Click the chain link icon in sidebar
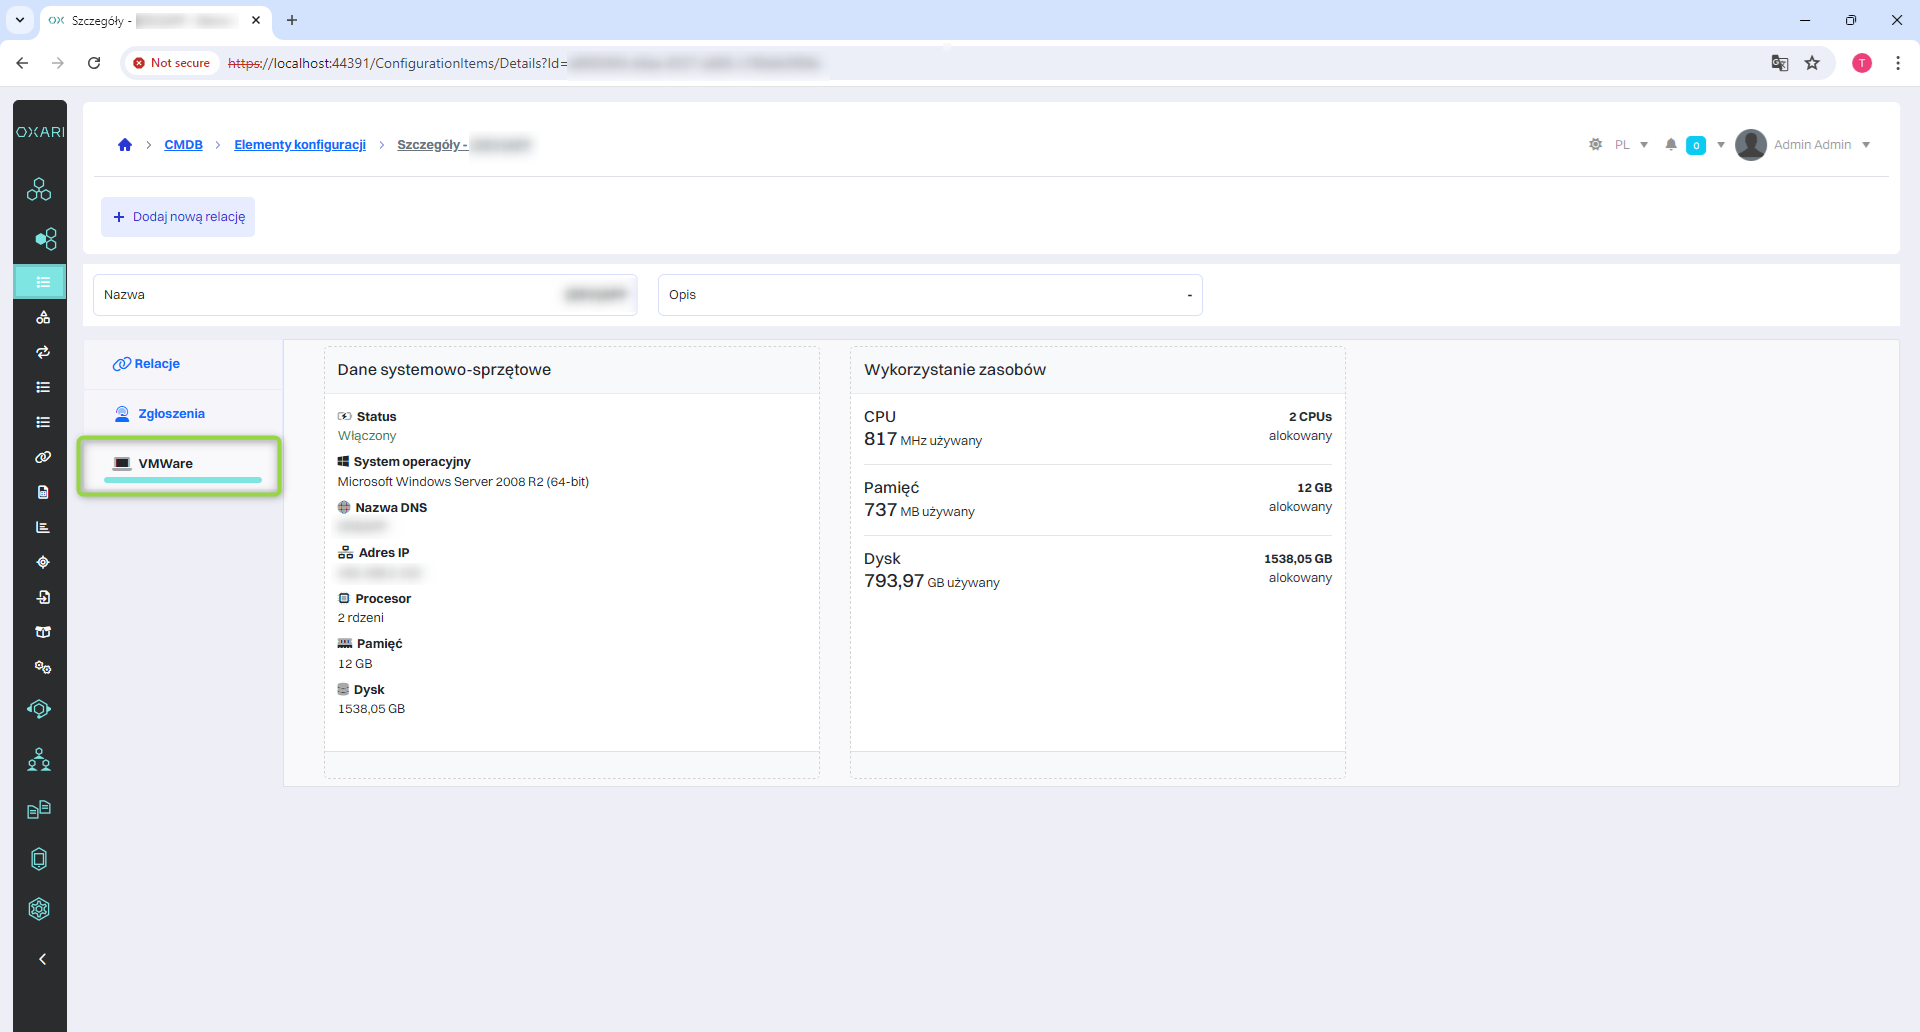The width and height of the screenshot is (1920, 1032). pos(43,457)
